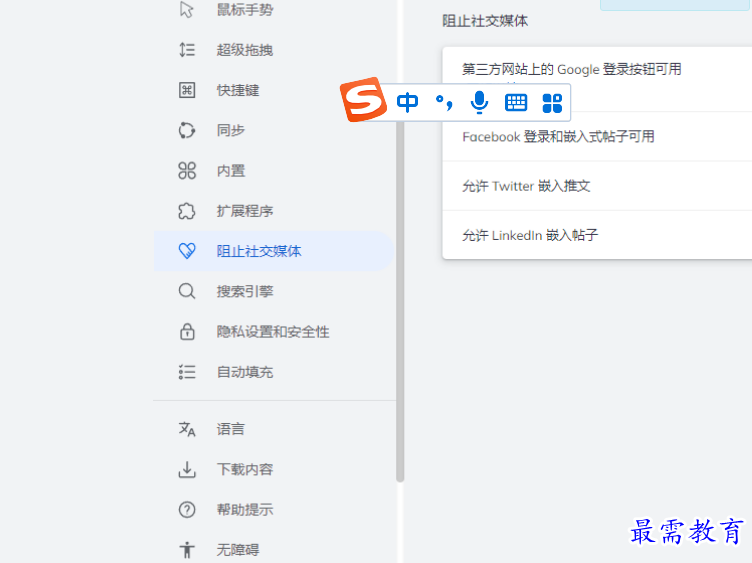The width and height of the screenshot is (752, 563).
Task: Start Sogou voice input microphone
Action: pyautogui.click(x=479, y=103)
